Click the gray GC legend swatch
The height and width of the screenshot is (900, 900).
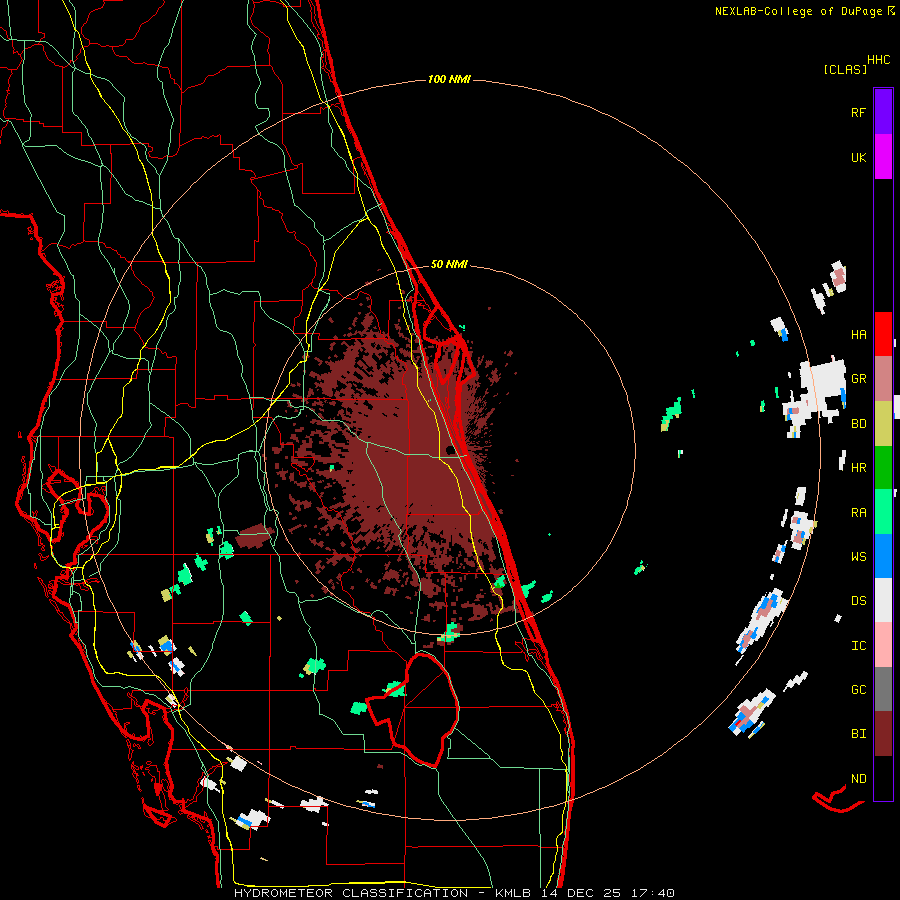point(883,689)
